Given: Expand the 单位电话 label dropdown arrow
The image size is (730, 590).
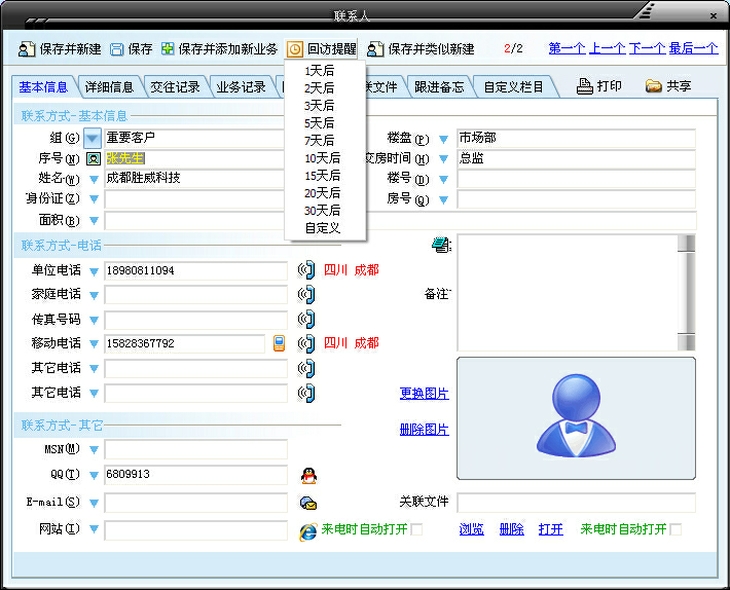Looking at the screenshot, I should (x=94, y=271).
